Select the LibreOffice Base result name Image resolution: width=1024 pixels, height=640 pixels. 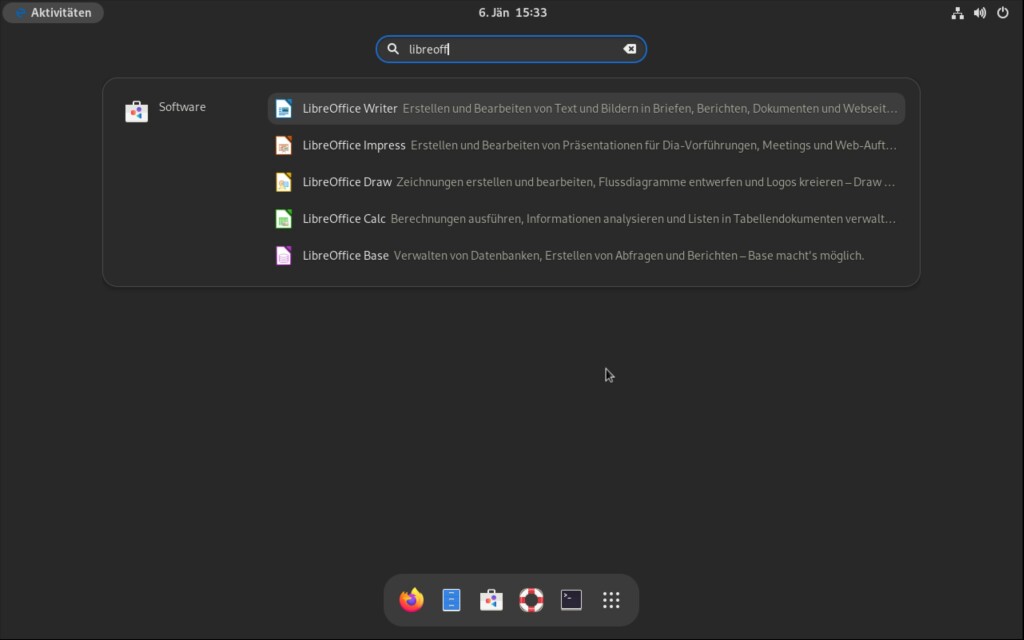(x=345, y=255)
